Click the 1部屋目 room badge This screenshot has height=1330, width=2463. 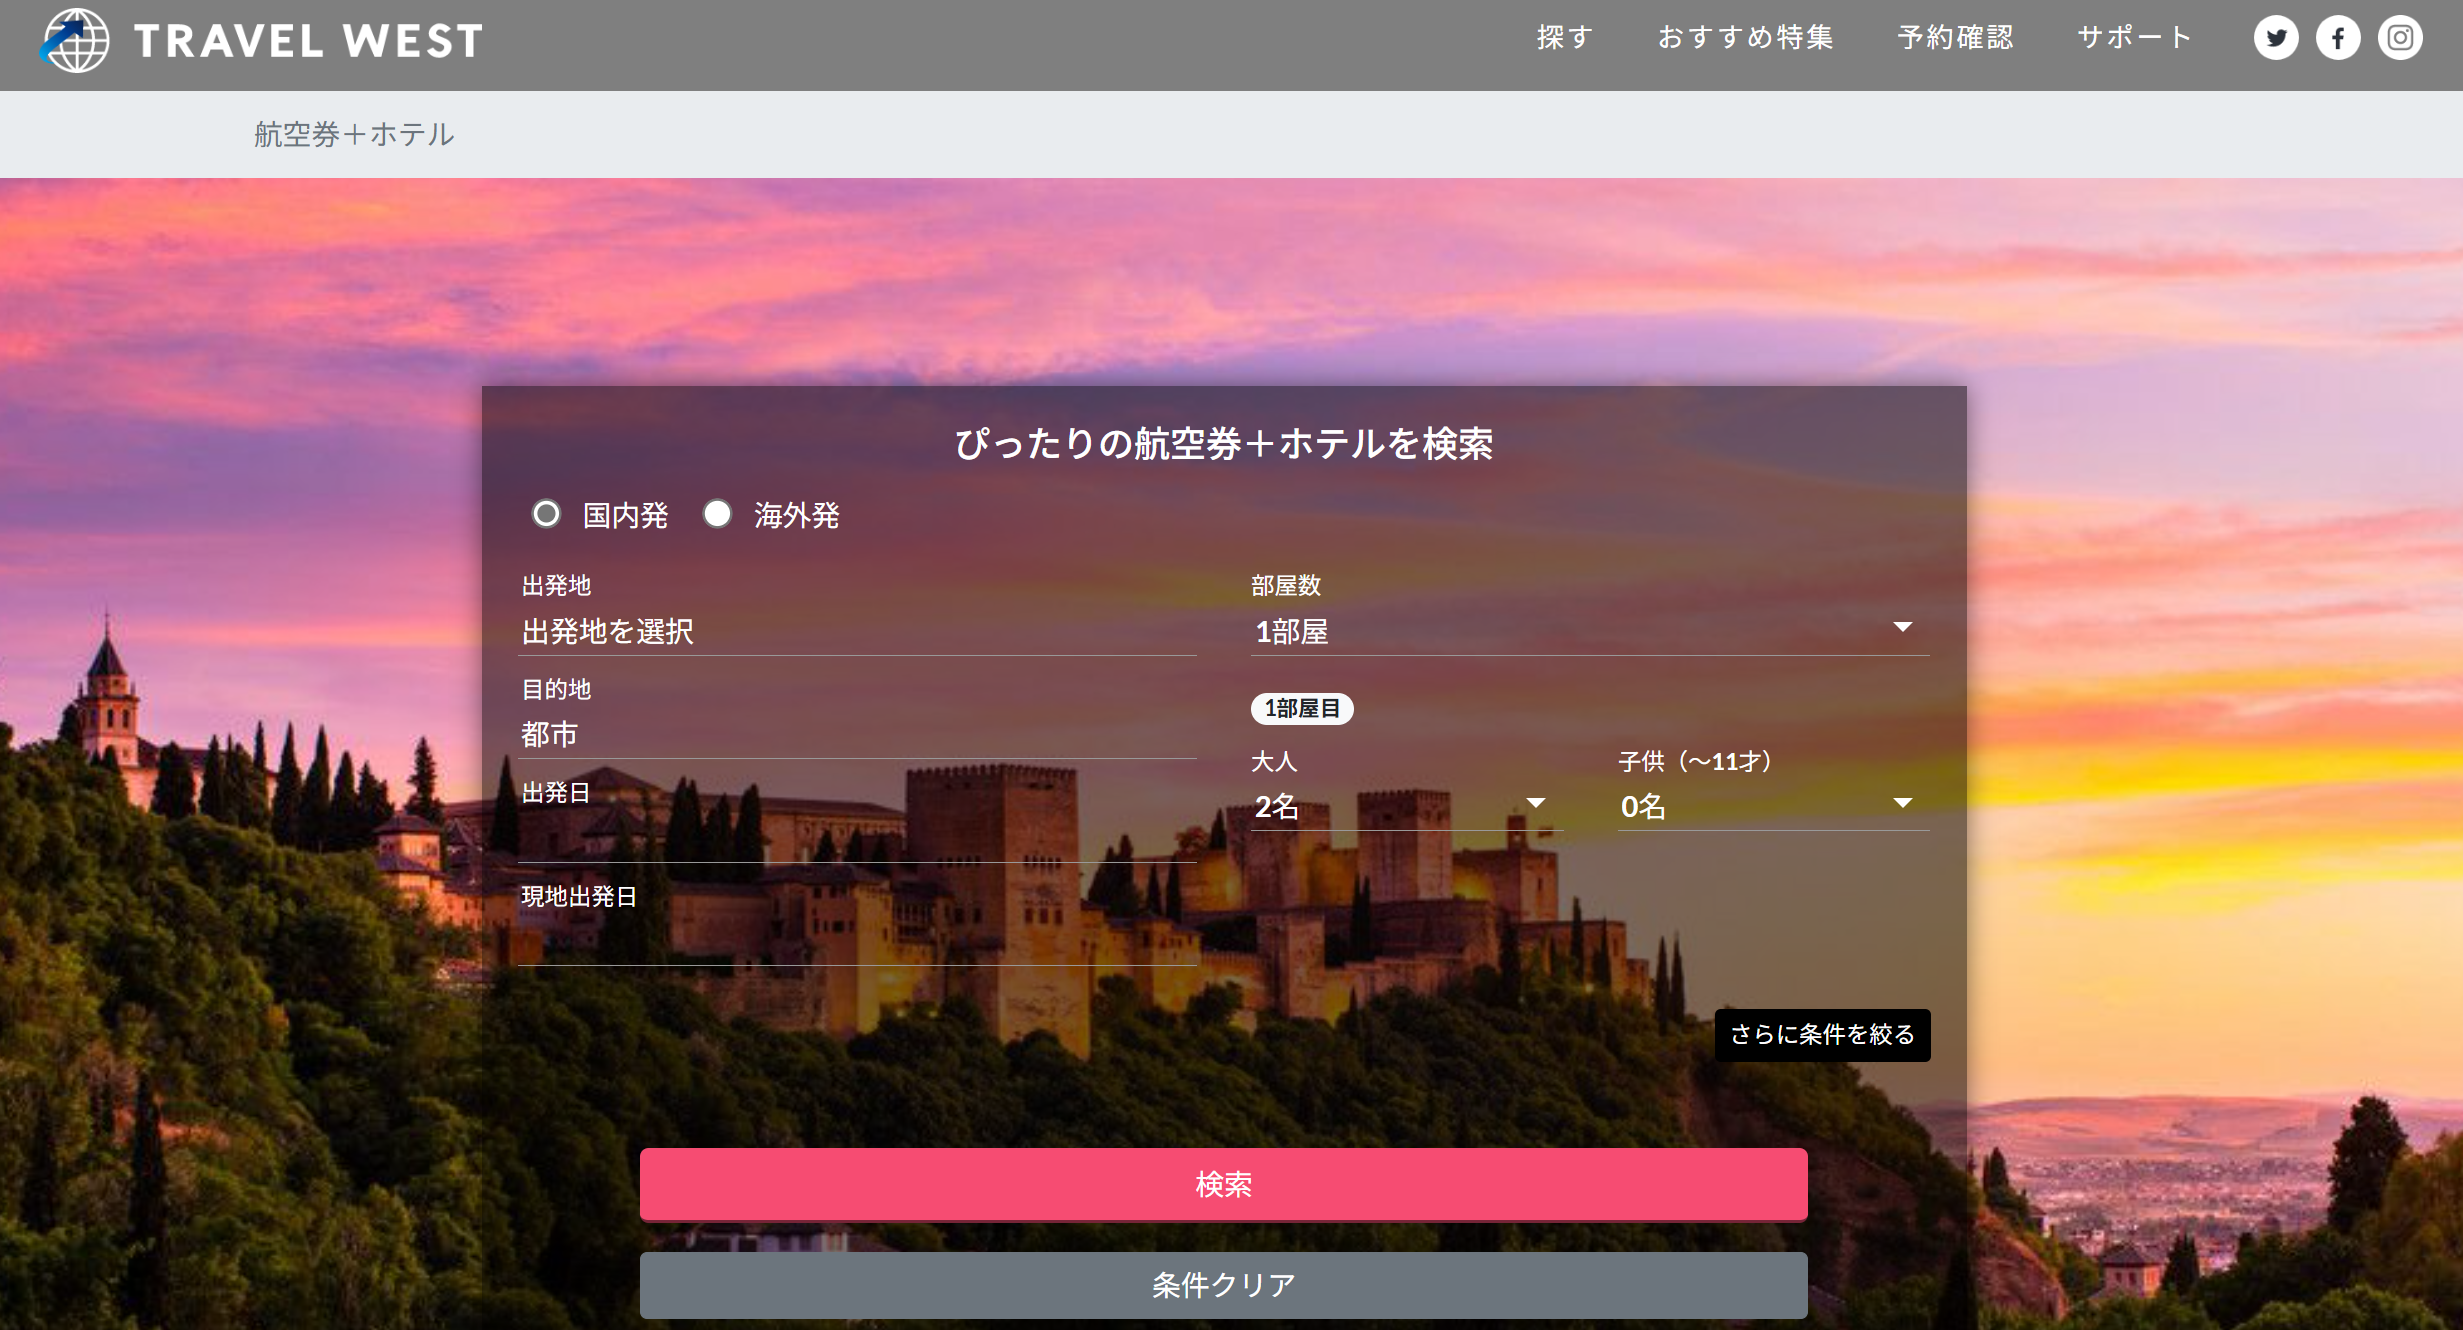click(x=1302, y=708)
